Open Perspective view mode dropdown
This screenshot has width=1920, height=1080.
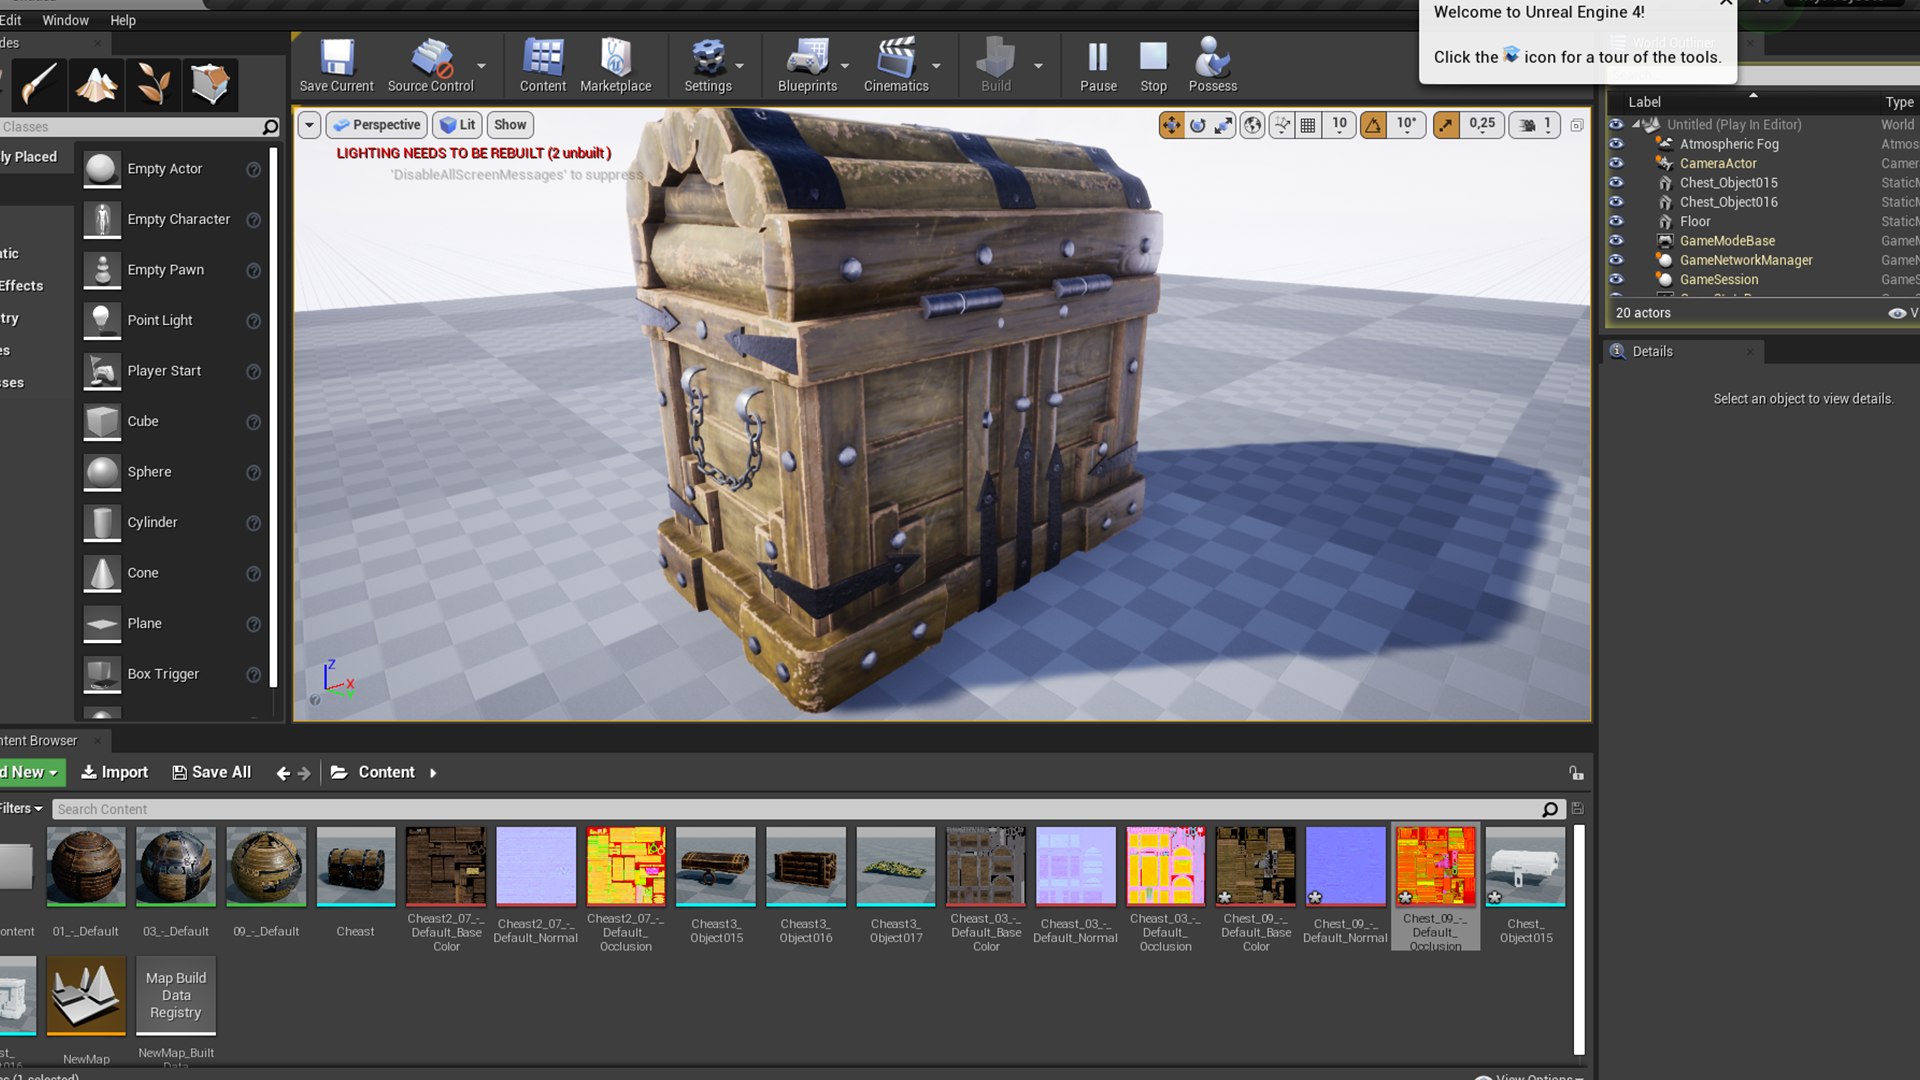377,125
